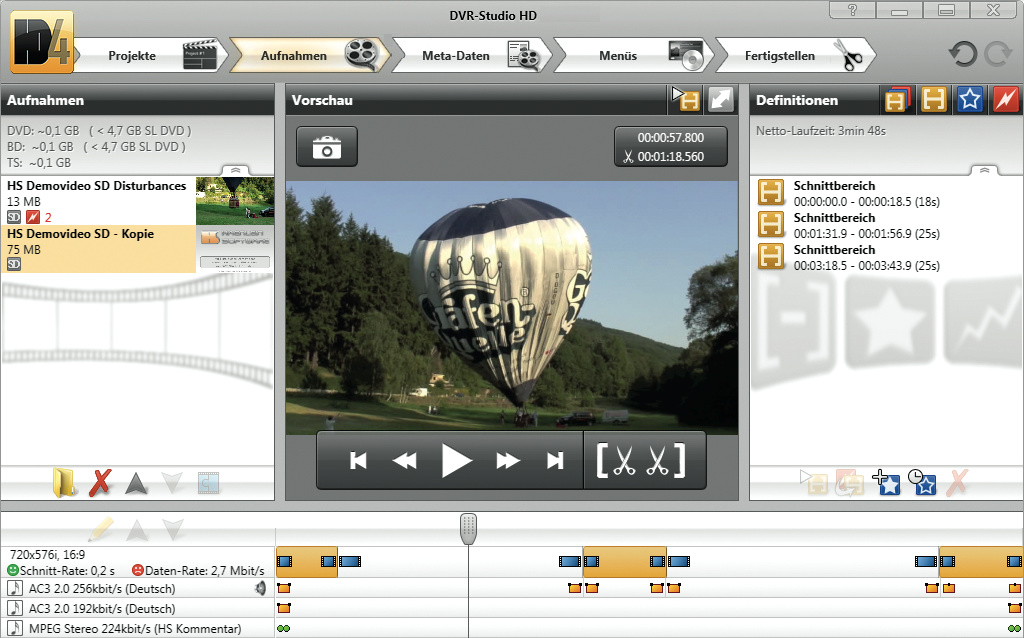Click the red disturbance filter icon

pyautogui.click(x=1004, y=100)
